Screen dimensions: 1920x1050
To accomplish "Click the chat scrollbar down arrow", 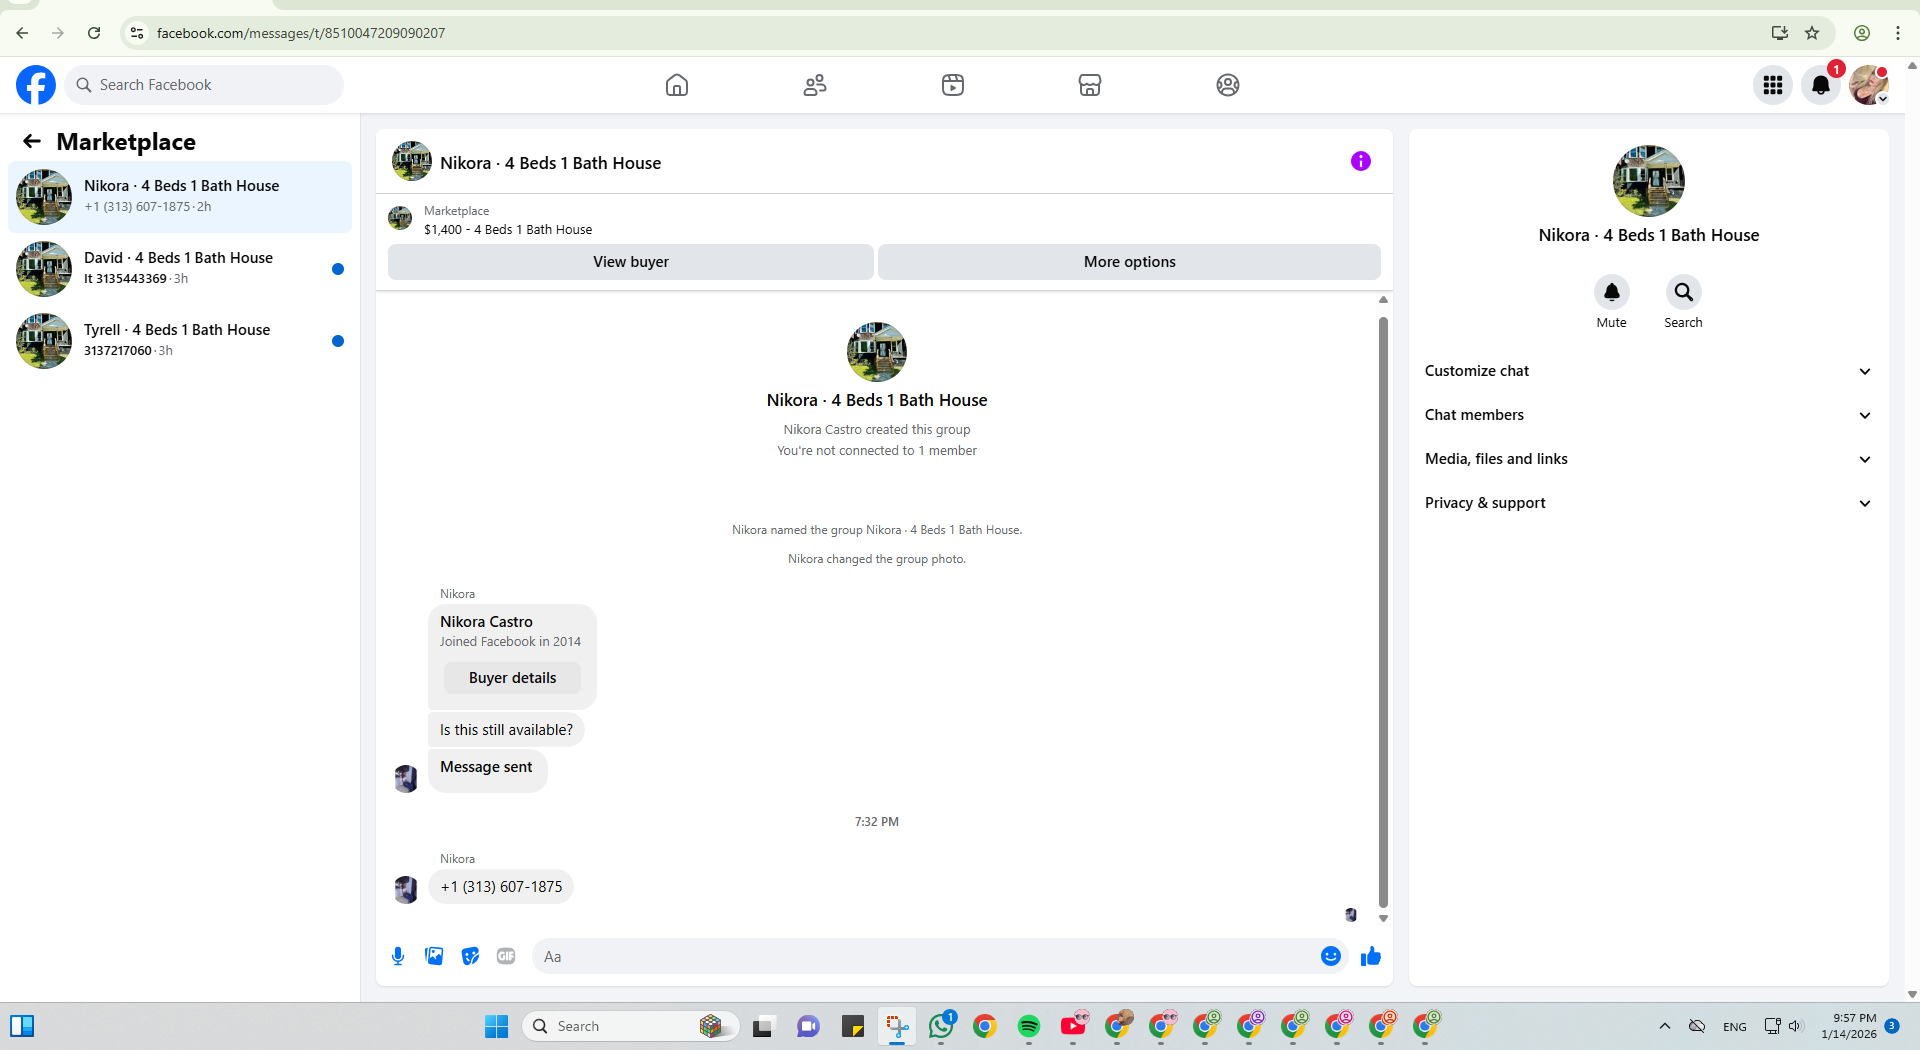I will 1383,918.
